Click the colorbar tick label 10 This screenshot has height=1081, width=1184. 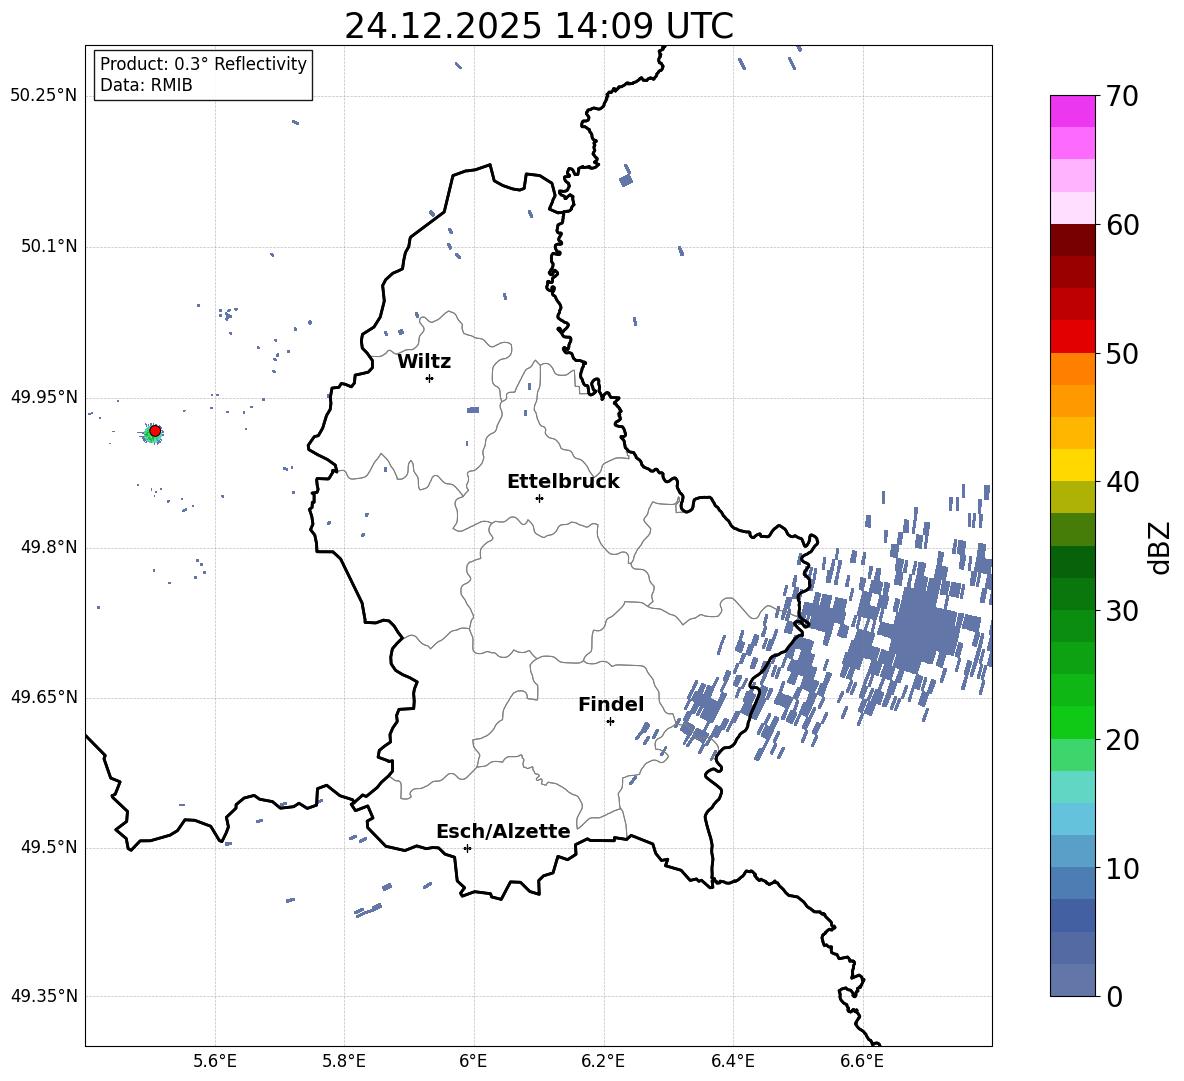[1121, 868]
